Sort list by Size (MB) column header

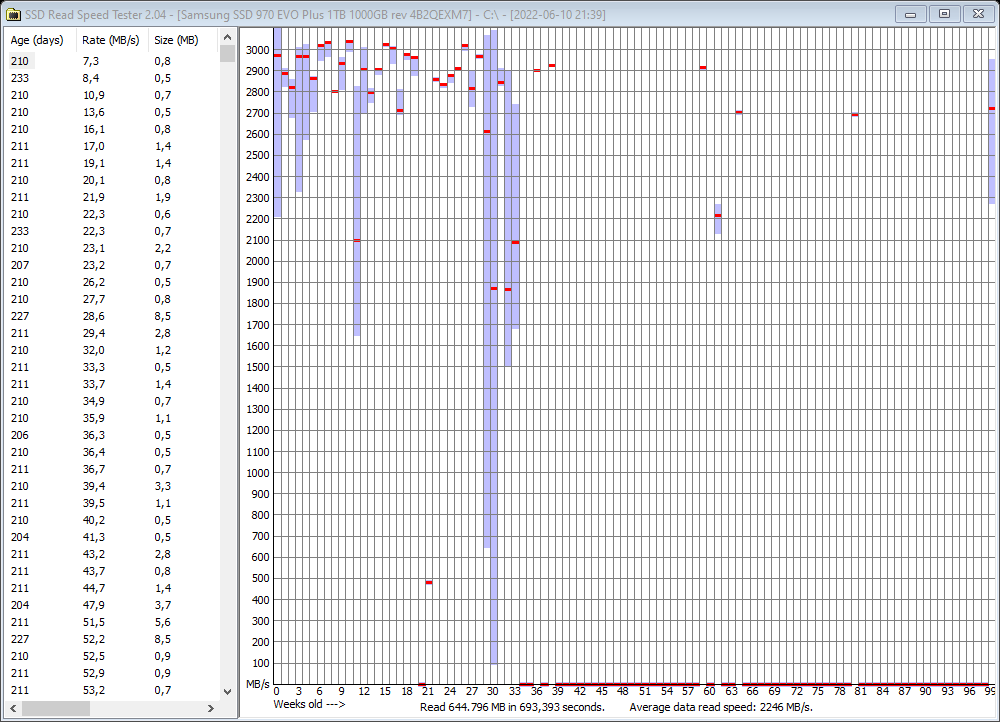click(x=176, y=40)
